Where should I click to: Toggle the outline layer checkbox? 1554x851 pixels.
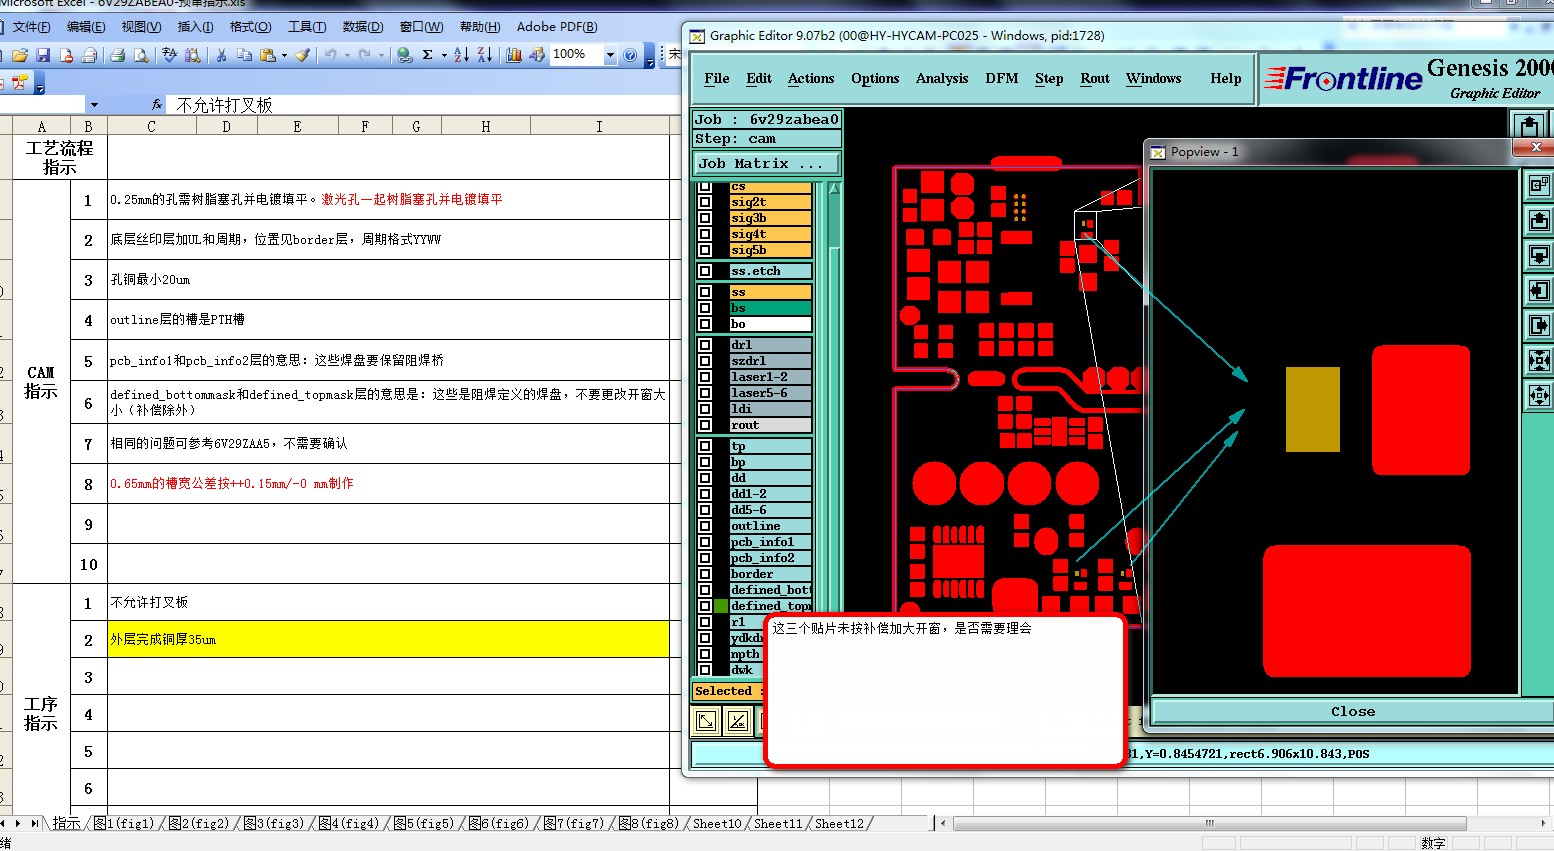705,526
